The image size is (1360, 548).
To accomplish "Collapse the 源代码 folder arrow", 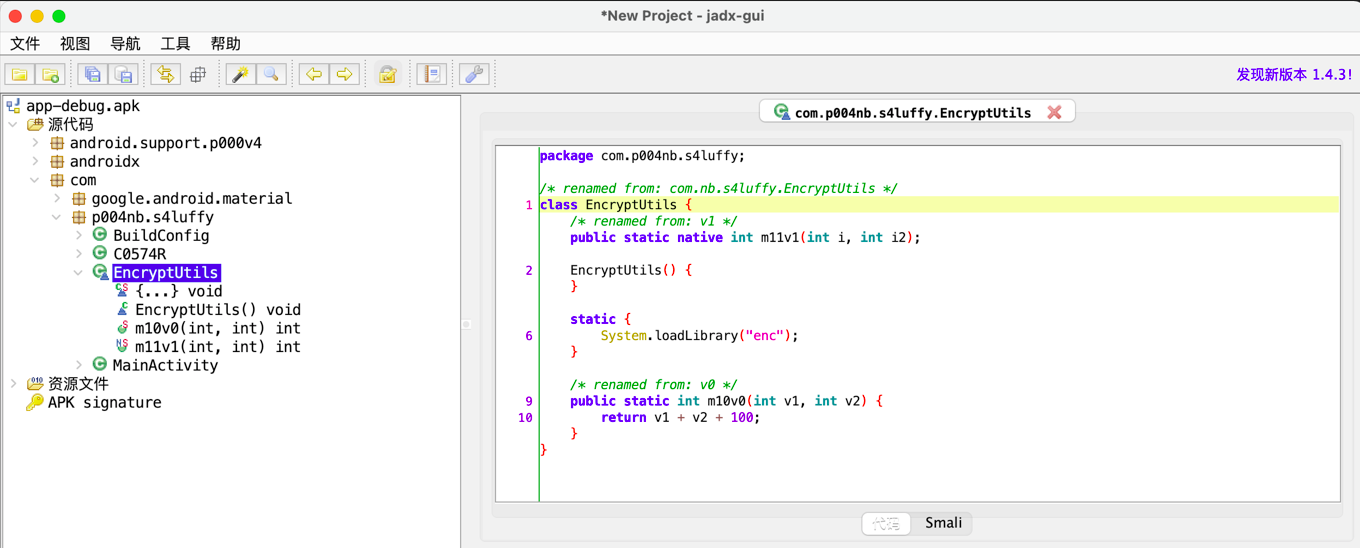I will (13, 125).
